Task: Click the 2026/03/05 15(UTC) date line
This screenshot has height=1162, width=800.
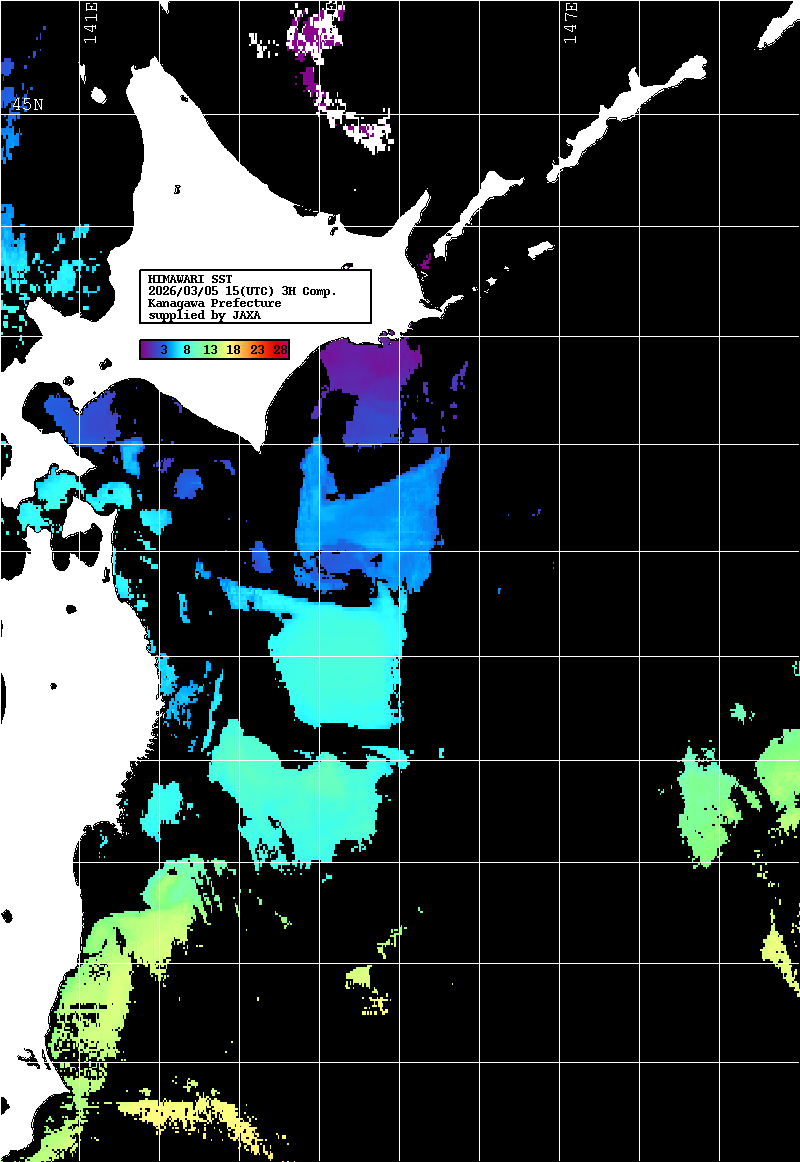Action: point(242,291)
